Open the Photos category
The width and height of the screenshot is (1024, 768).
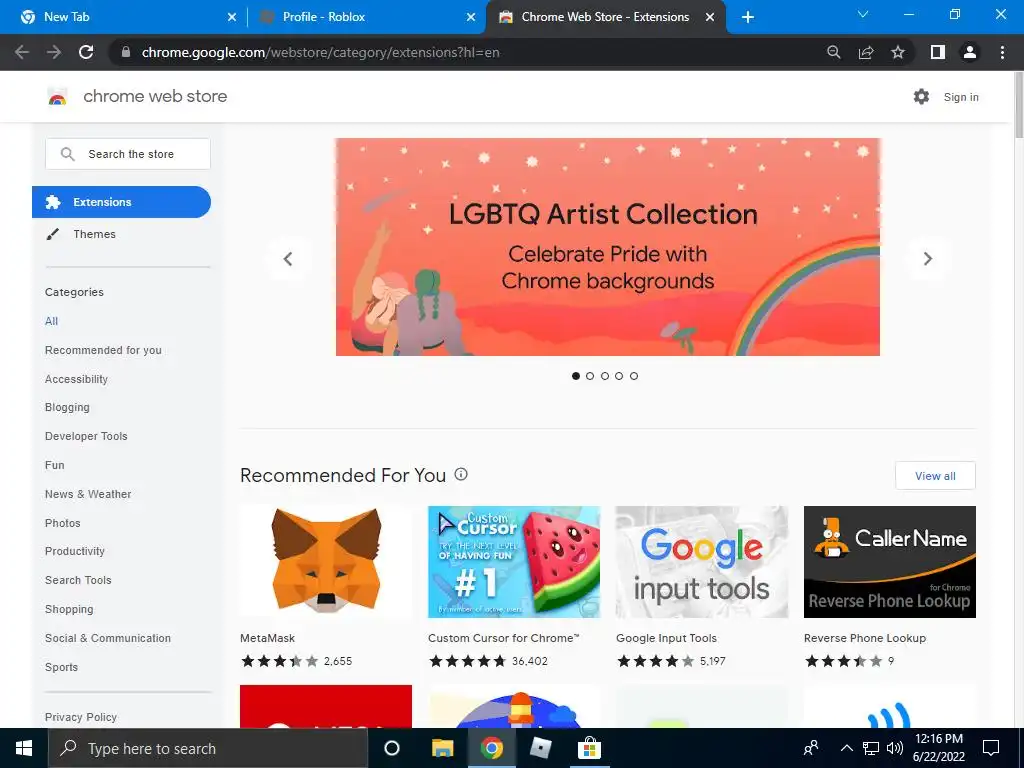[63, 523]
